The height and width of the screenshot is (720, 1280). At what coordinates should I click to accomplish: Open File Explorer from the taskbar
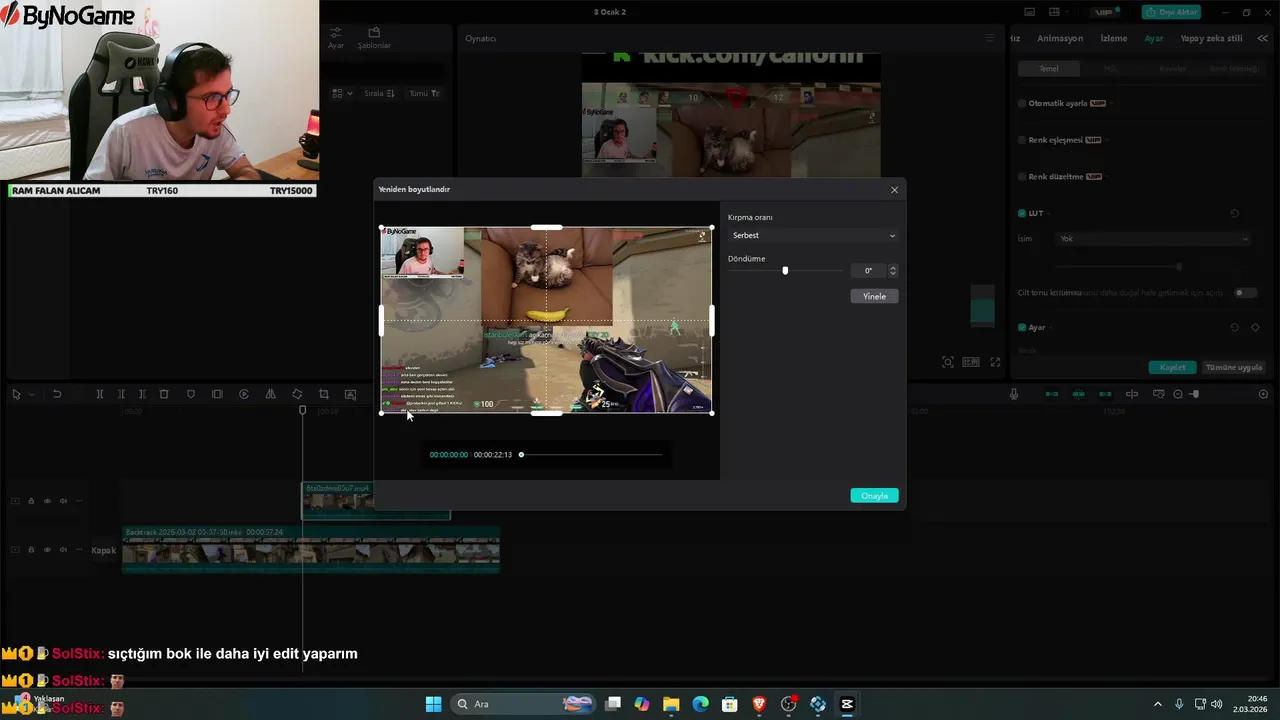point(671,704)
